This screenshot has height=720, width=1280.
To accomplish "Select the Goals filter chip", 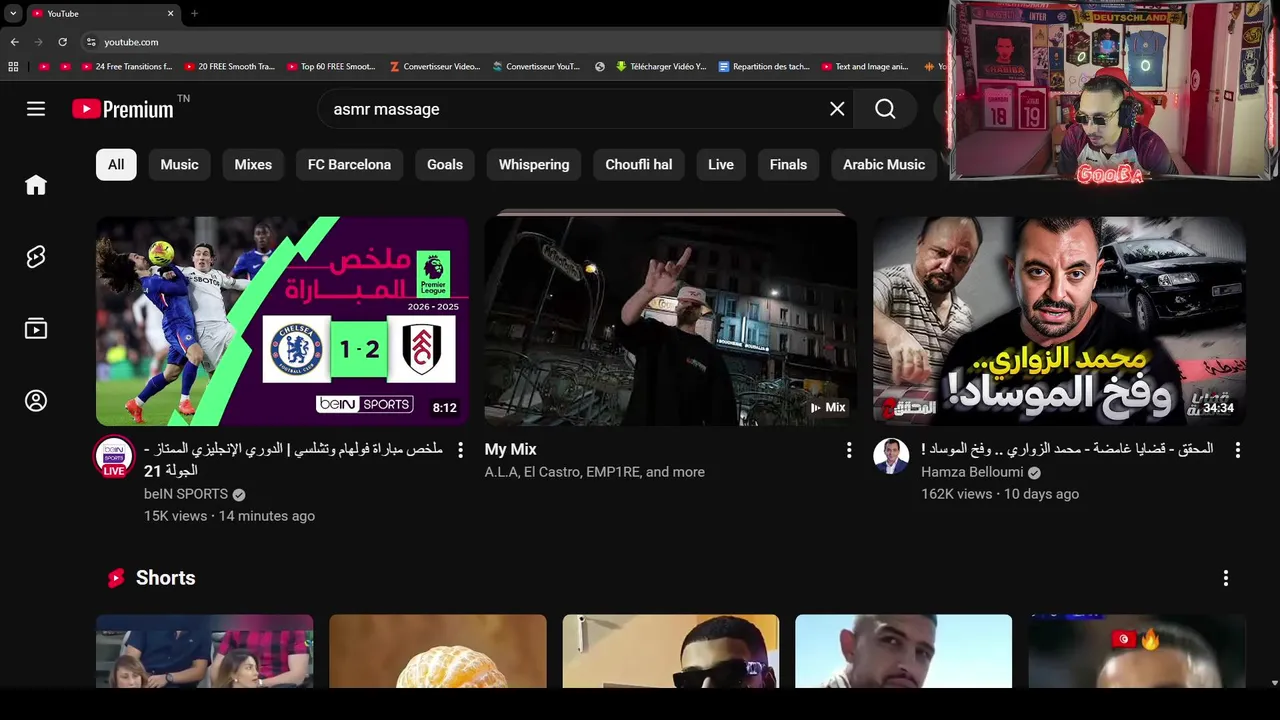I will click(445, 165).
